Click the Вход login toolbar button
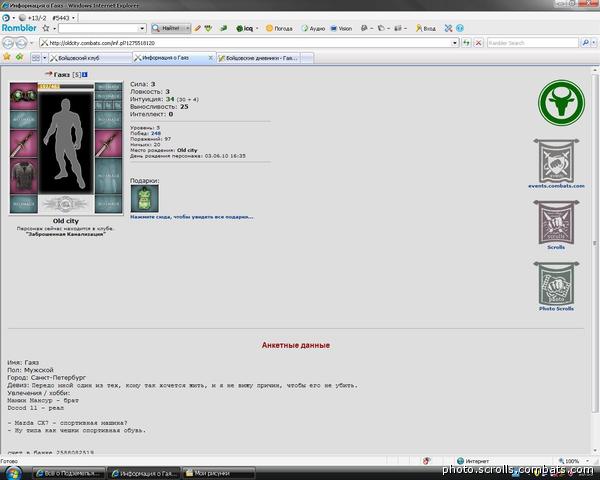The width and height of the screenshot is (600, 480). (x=426, y=28)
